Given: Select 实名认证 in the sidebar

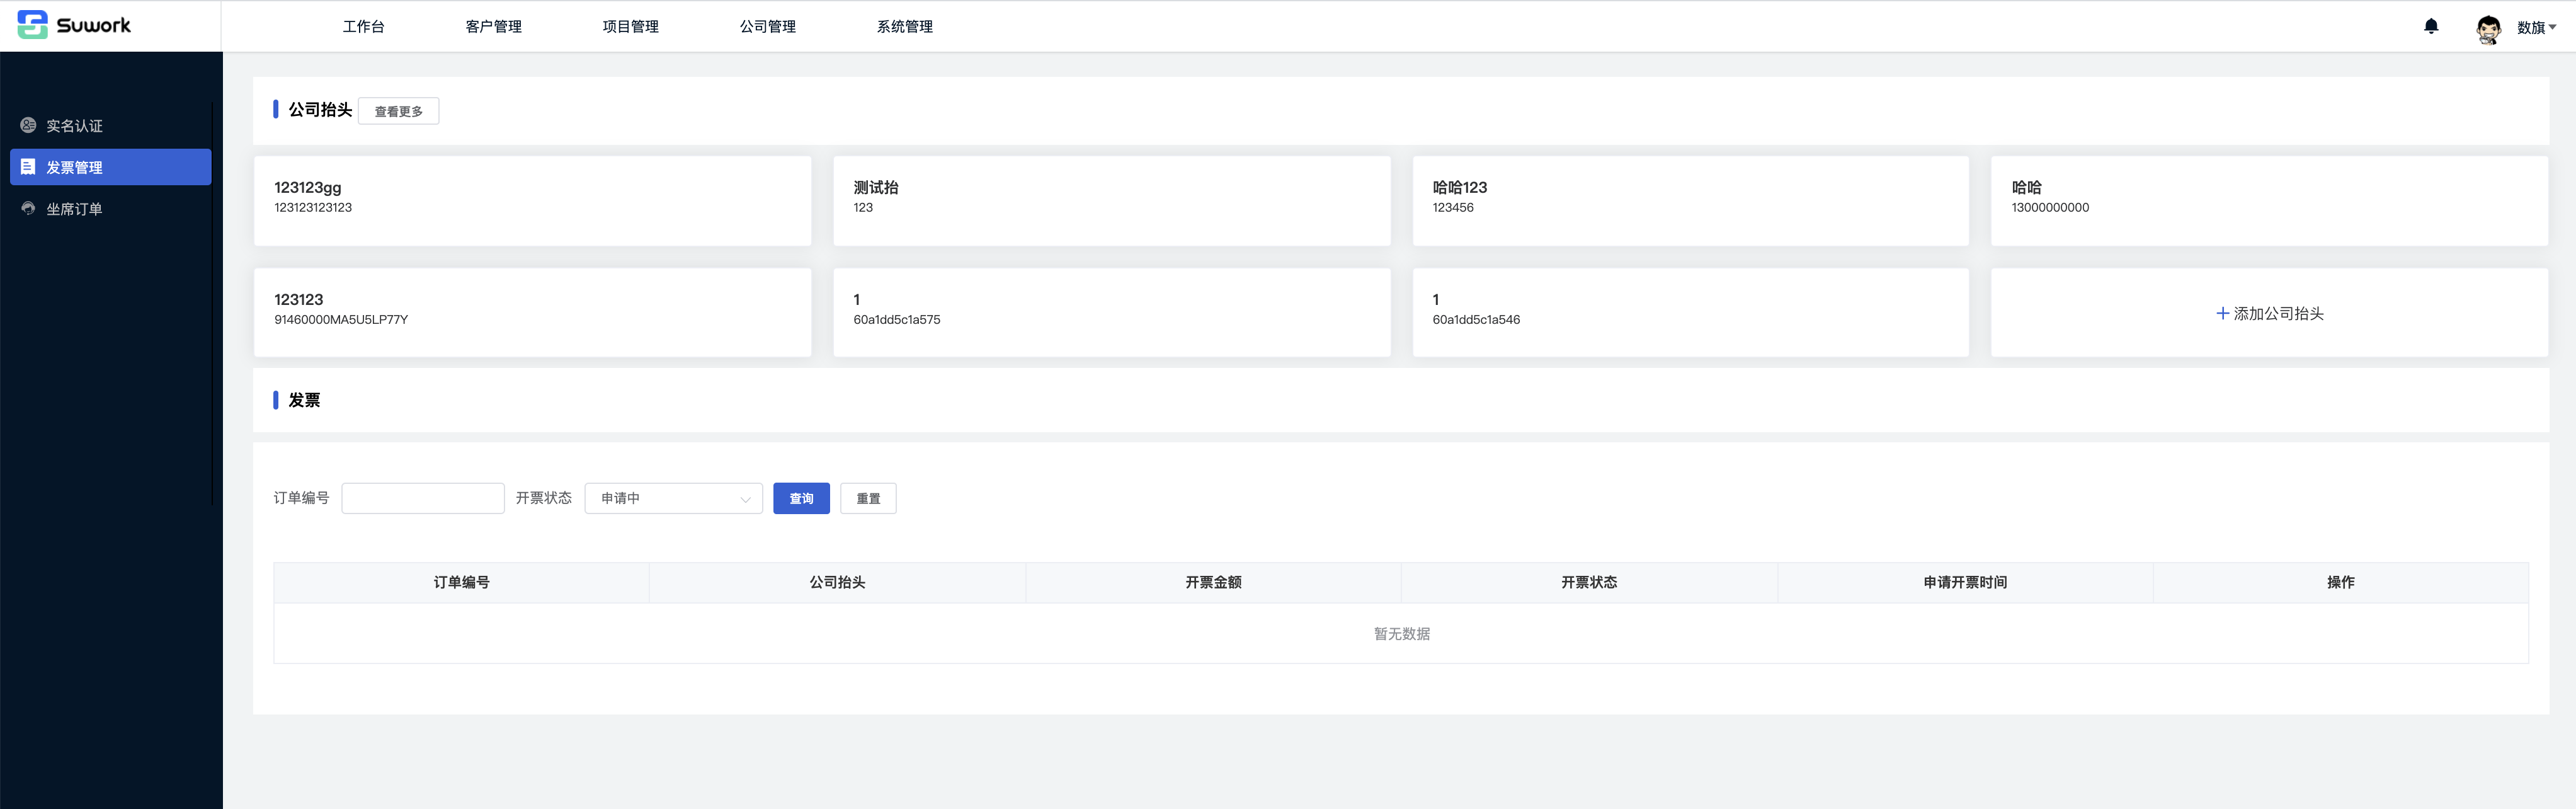Looking at the screenshot, I should (110, 125).
